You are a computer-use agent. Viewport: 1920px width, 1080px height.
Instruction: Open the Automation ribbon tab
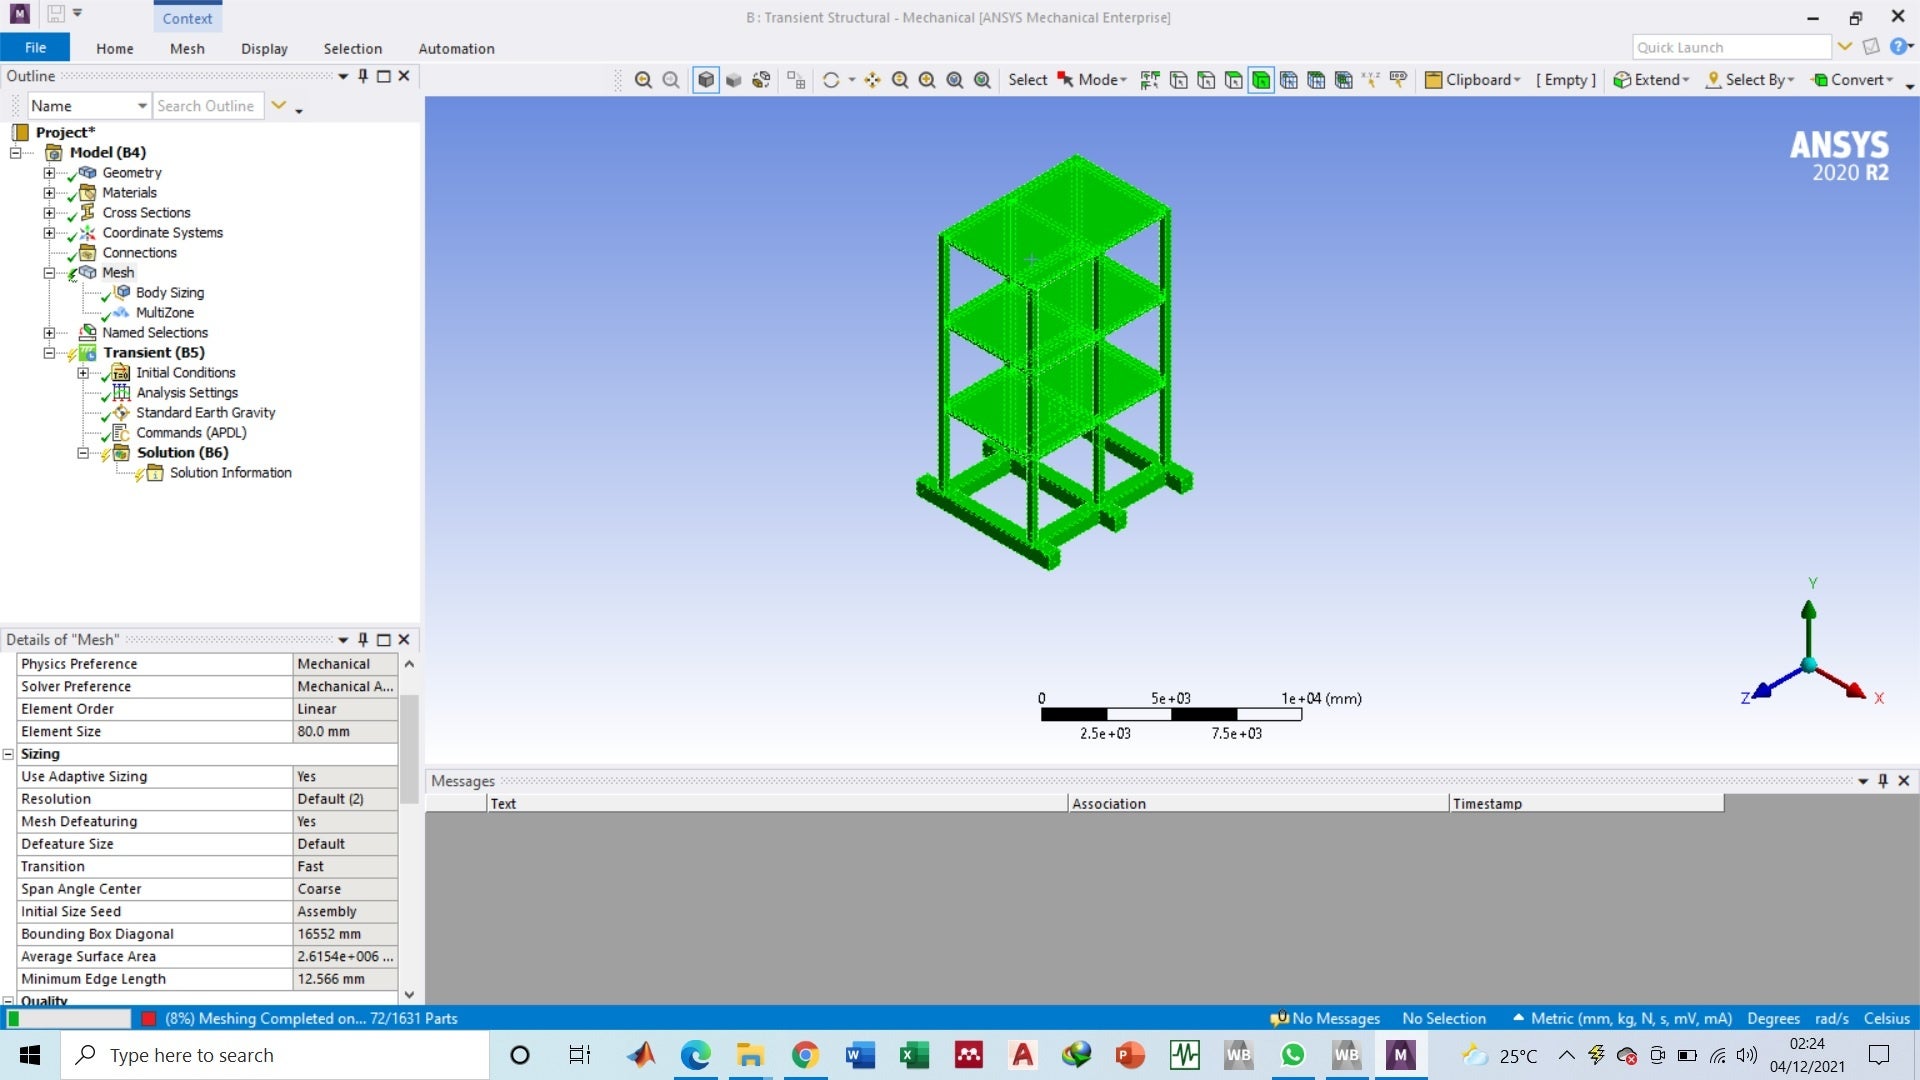click(x=456, y=48)
